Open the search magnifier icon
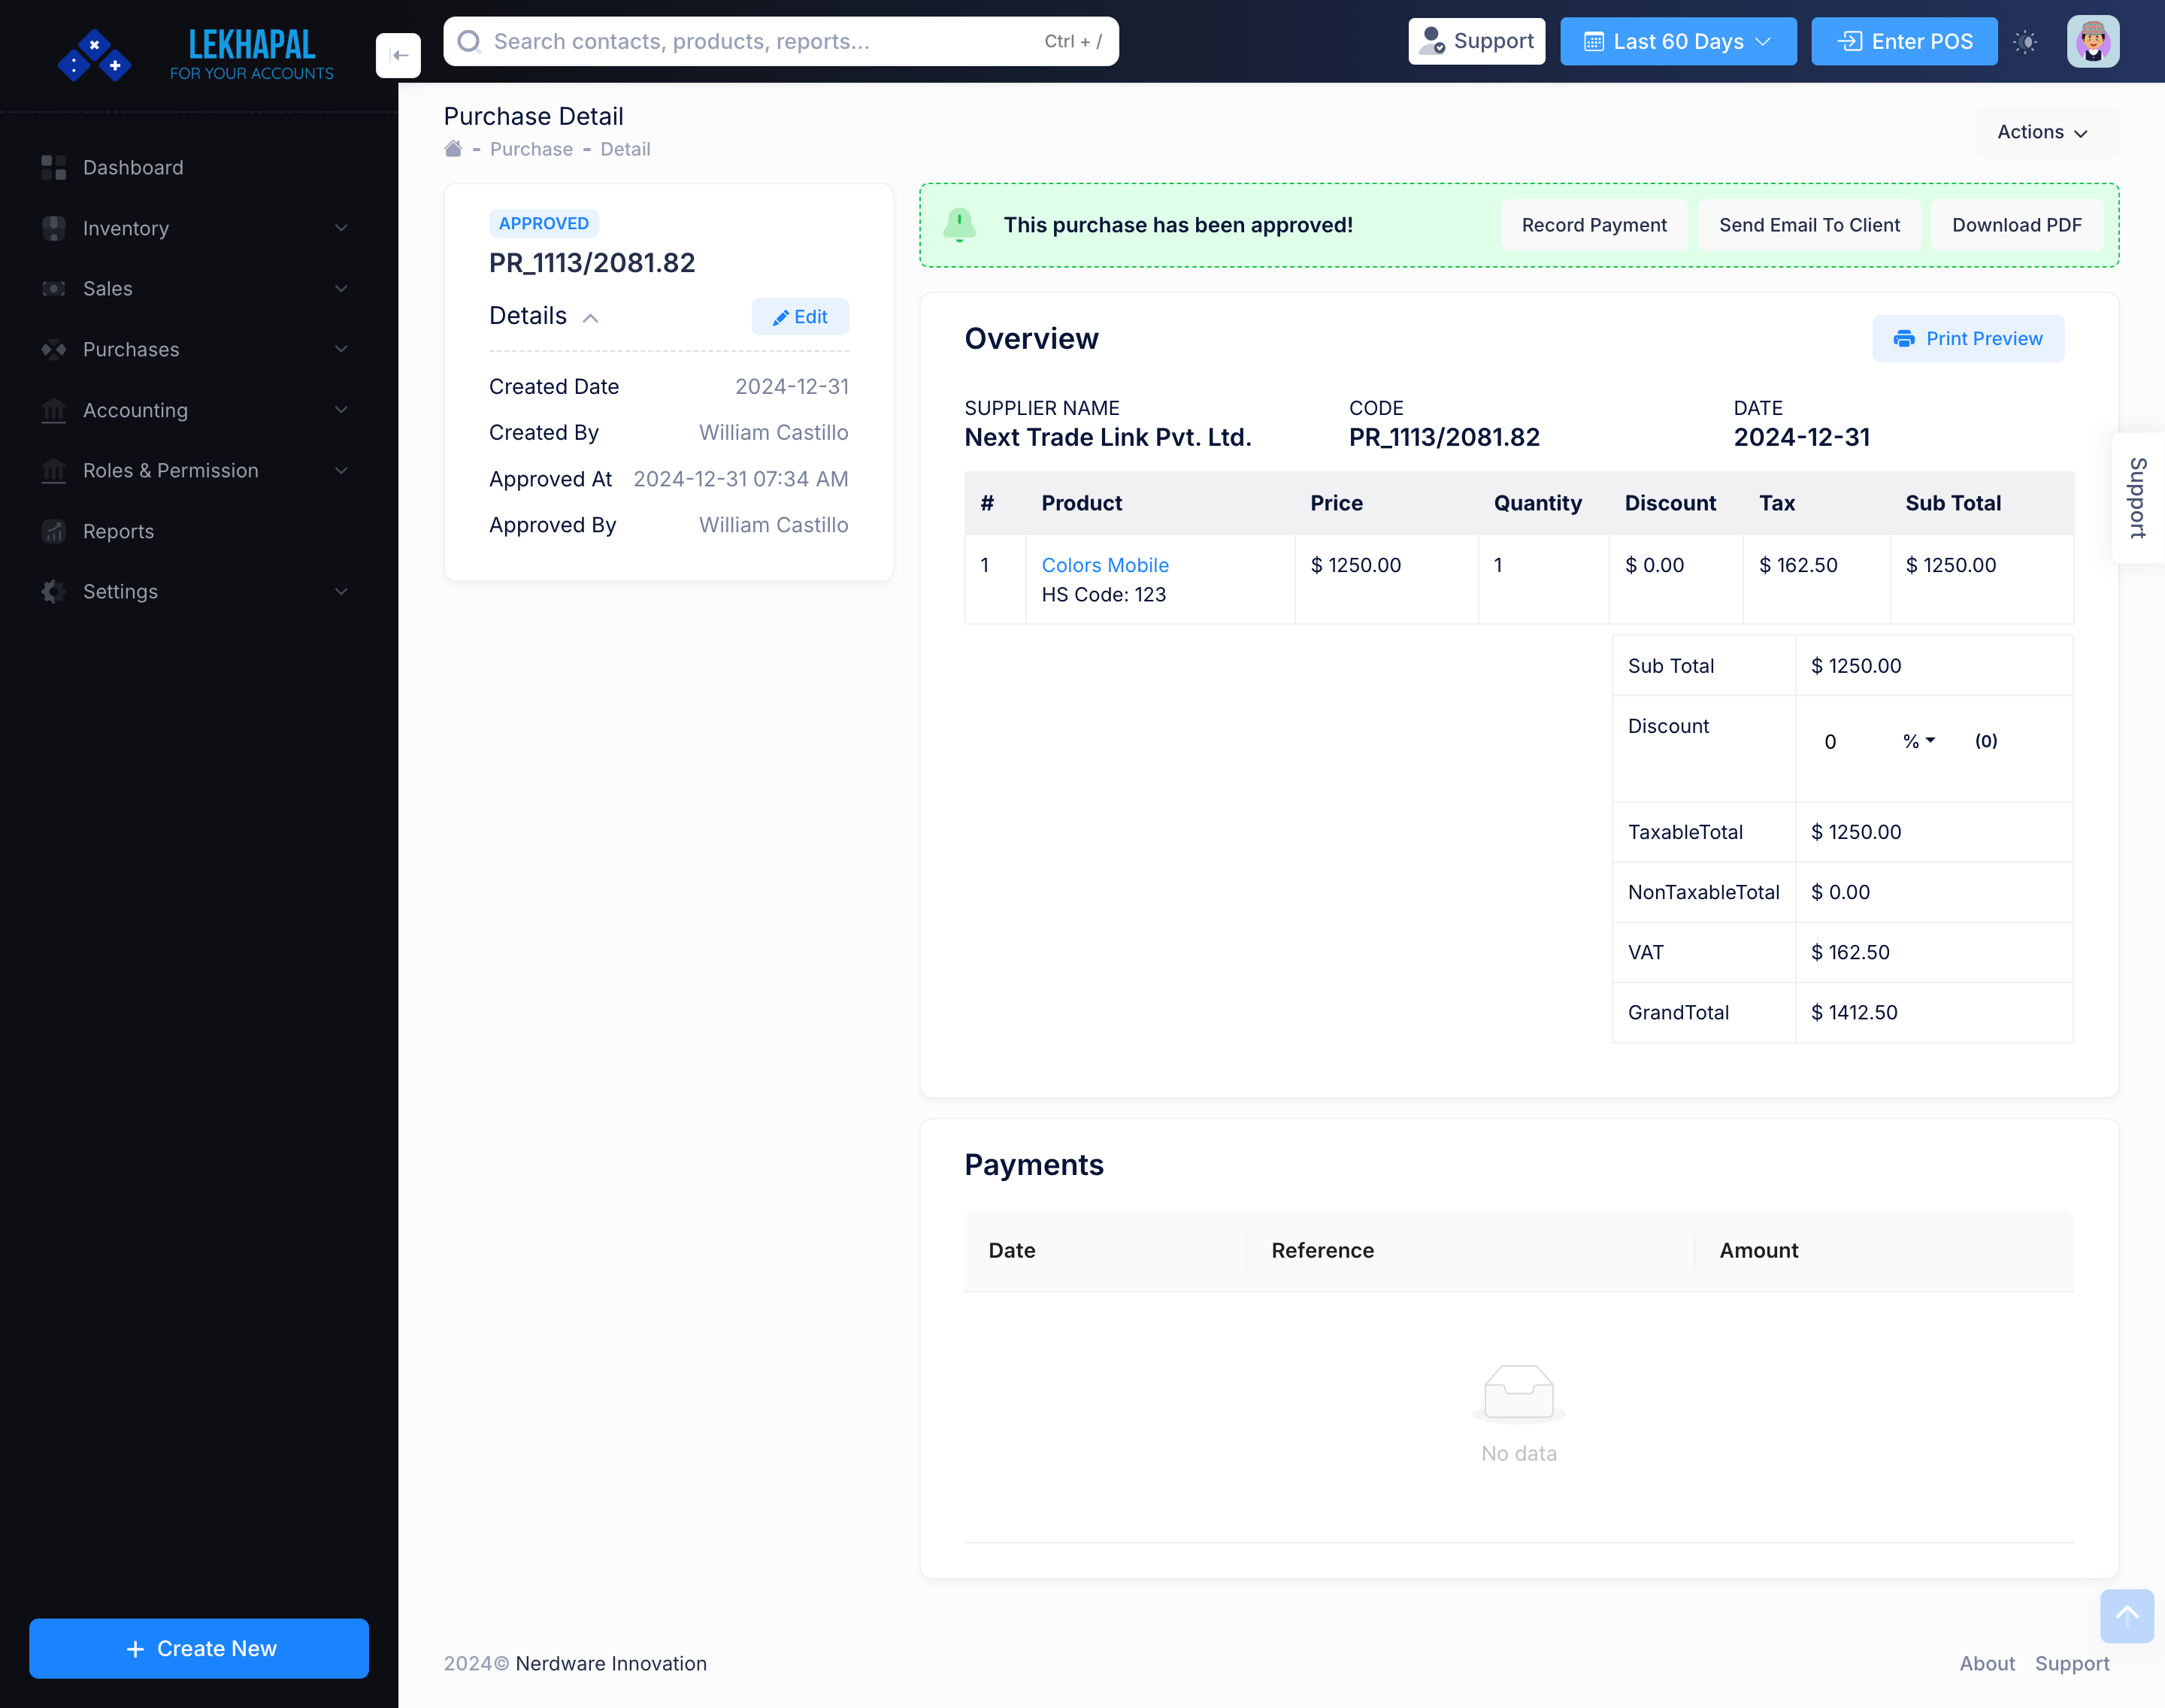The height and width of the screenshot is (1708, 2165). 469,41
